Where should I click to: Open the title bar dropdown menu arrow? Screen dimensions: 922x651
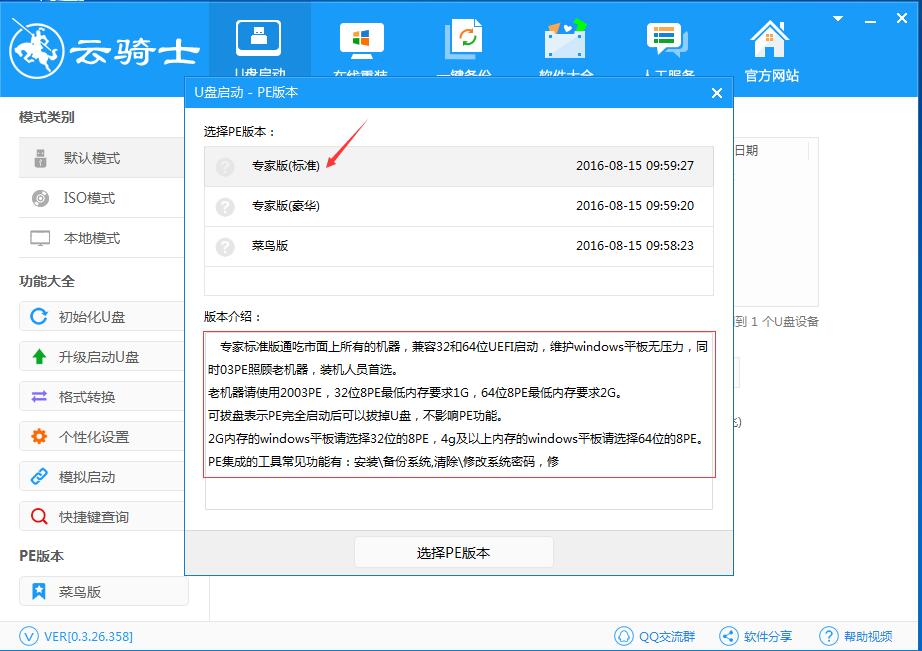838,19
